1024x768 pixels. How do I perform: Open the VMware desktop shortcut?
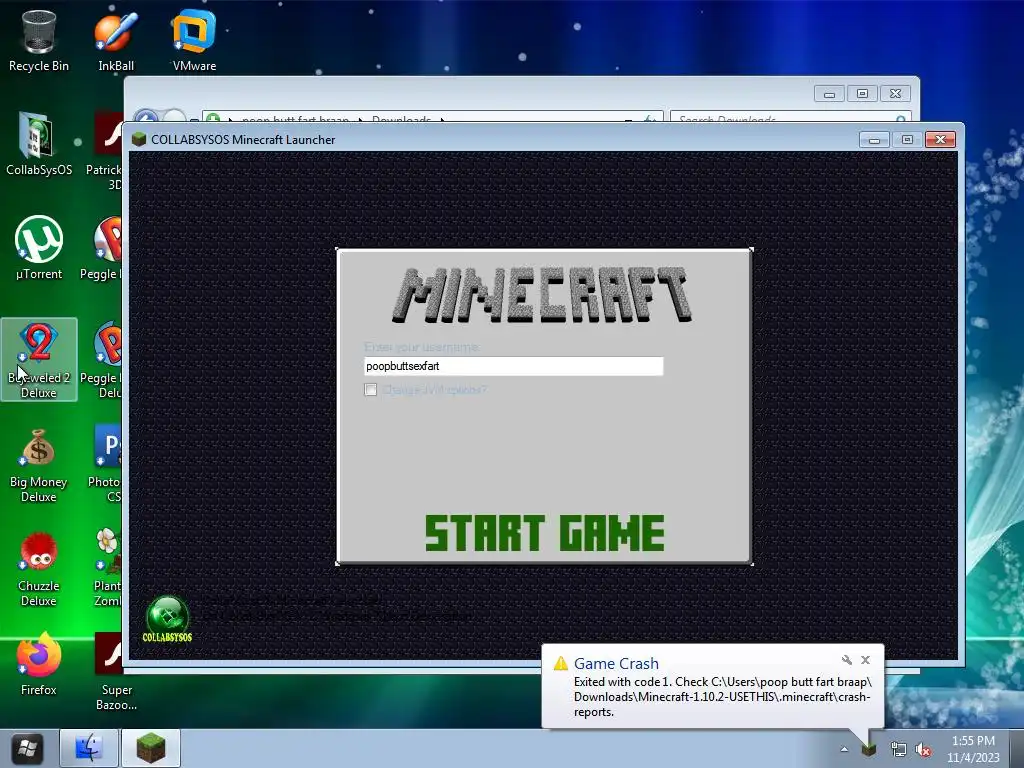point(194,40)
